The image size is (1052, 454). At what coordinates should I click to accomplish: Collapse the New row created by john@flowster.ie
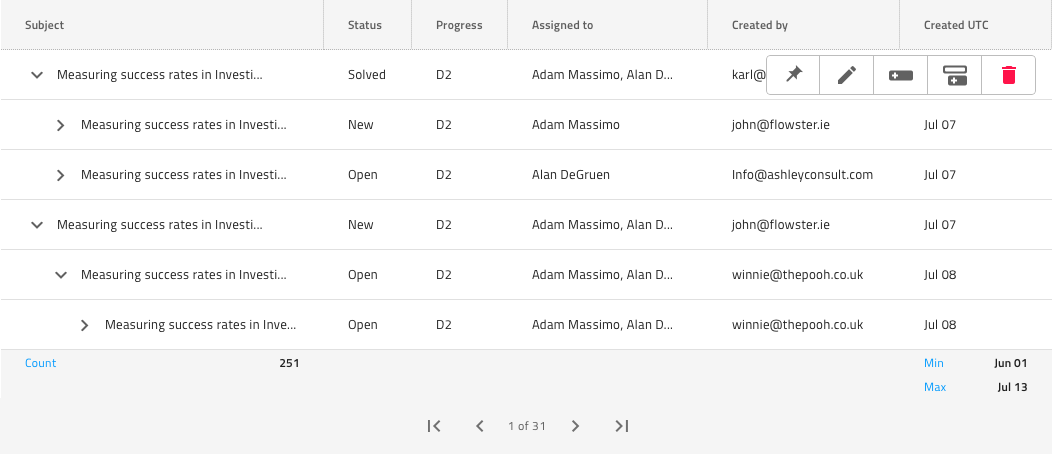point(37,225)
